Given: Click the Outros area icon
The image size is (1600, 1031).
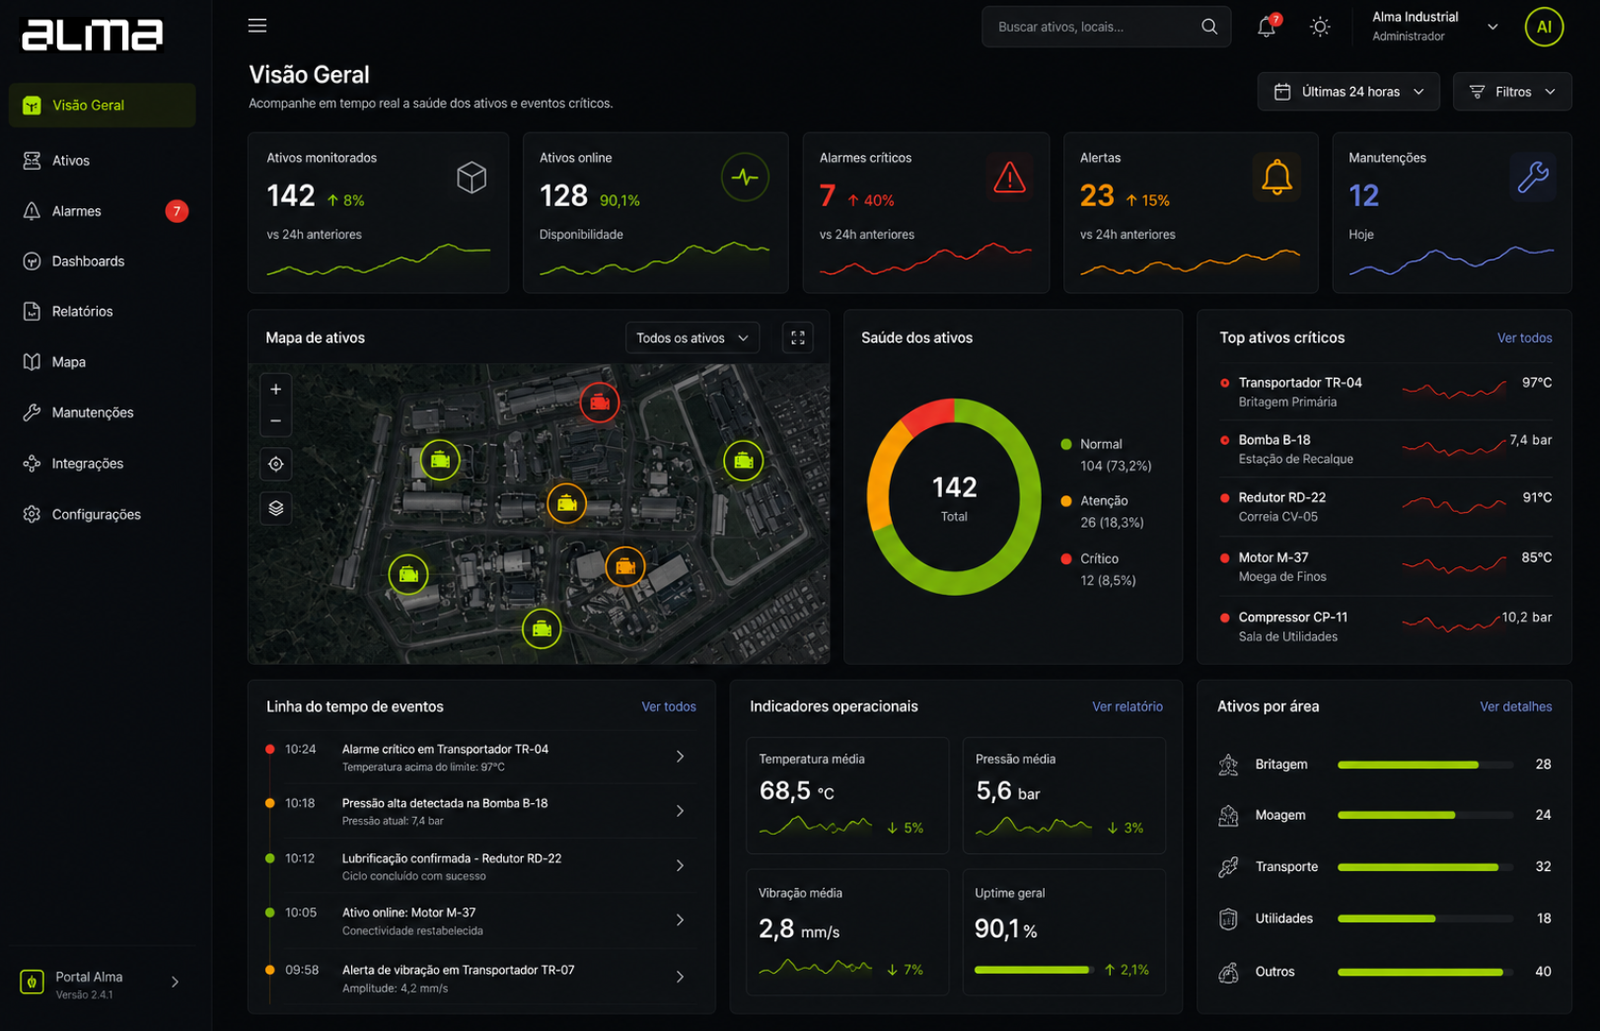Looking at the screenshot, I should [1229, 972].
